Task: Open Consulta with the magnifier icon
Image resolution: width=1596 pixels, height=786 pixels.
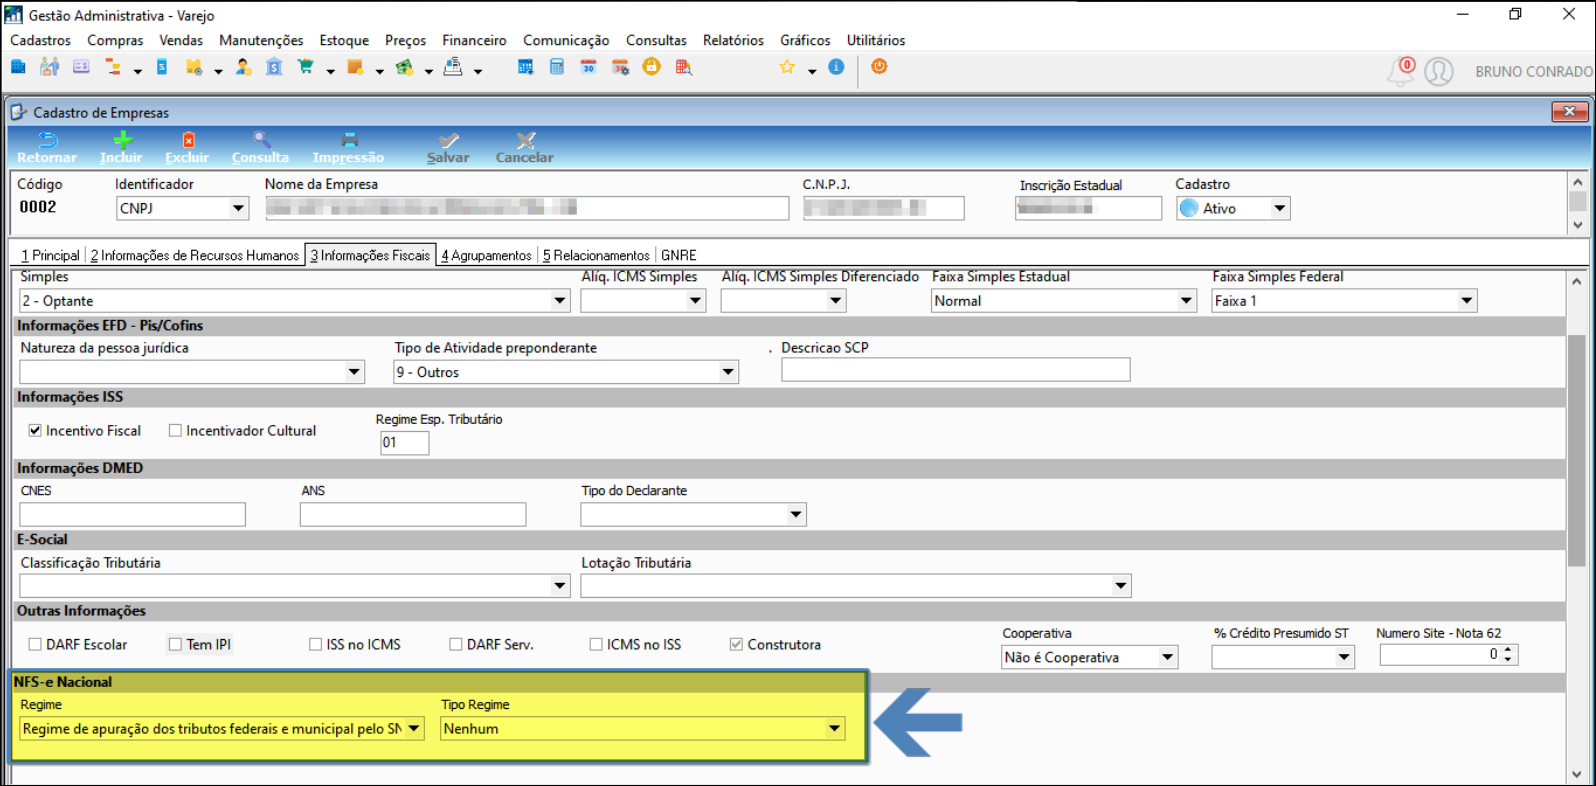Action: [x=260, y=141]
